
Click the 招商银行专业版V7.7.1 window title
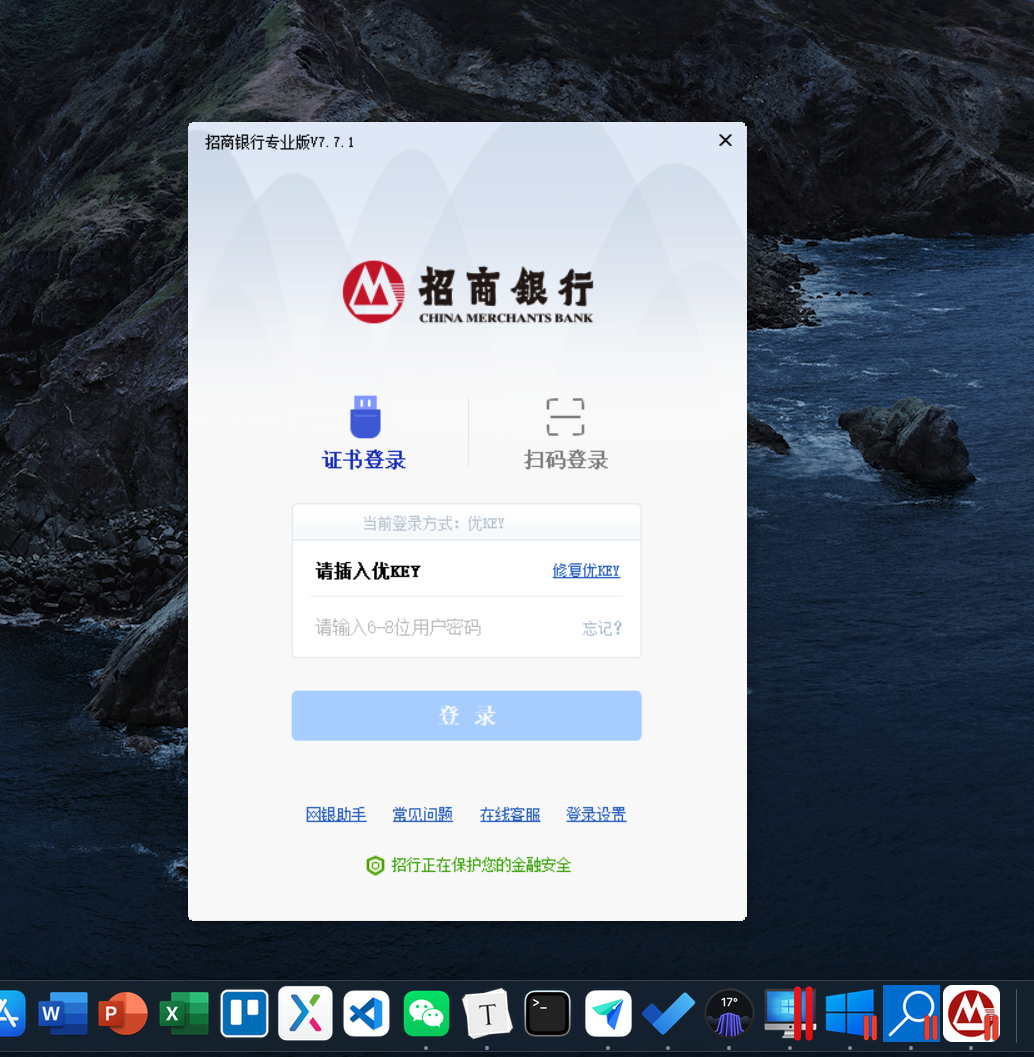pyautogui.click(x=279, y=142)
